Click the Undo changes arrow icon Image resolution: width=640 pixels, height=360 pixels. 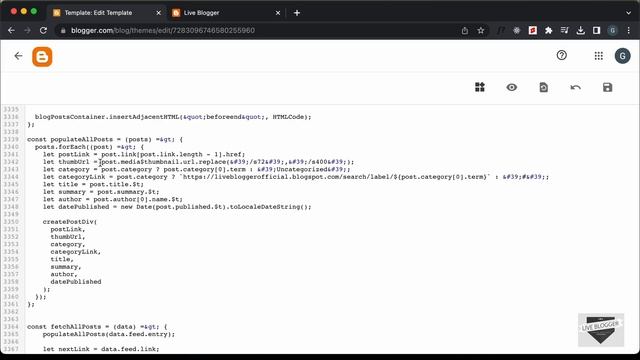pyautogui.click(x=576, y=87)
